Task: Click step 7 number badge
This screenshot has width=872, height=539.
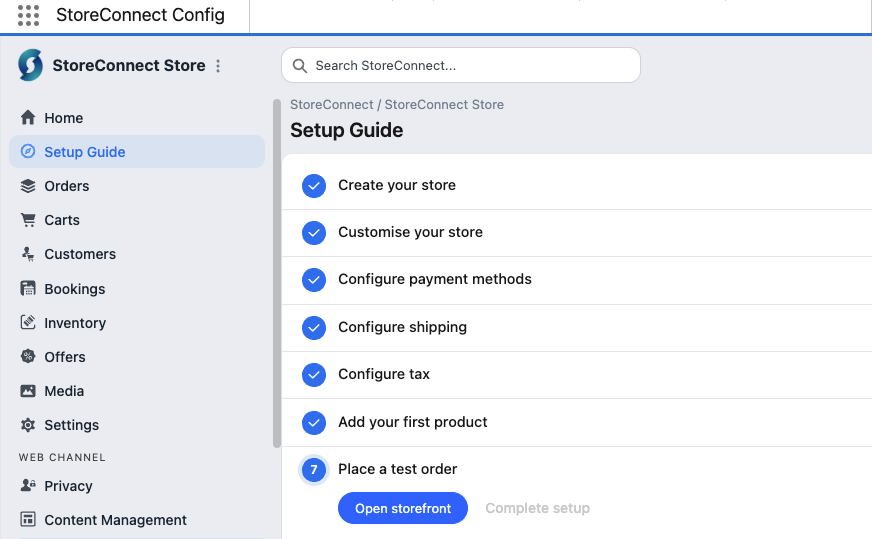Action: point(314,469)
